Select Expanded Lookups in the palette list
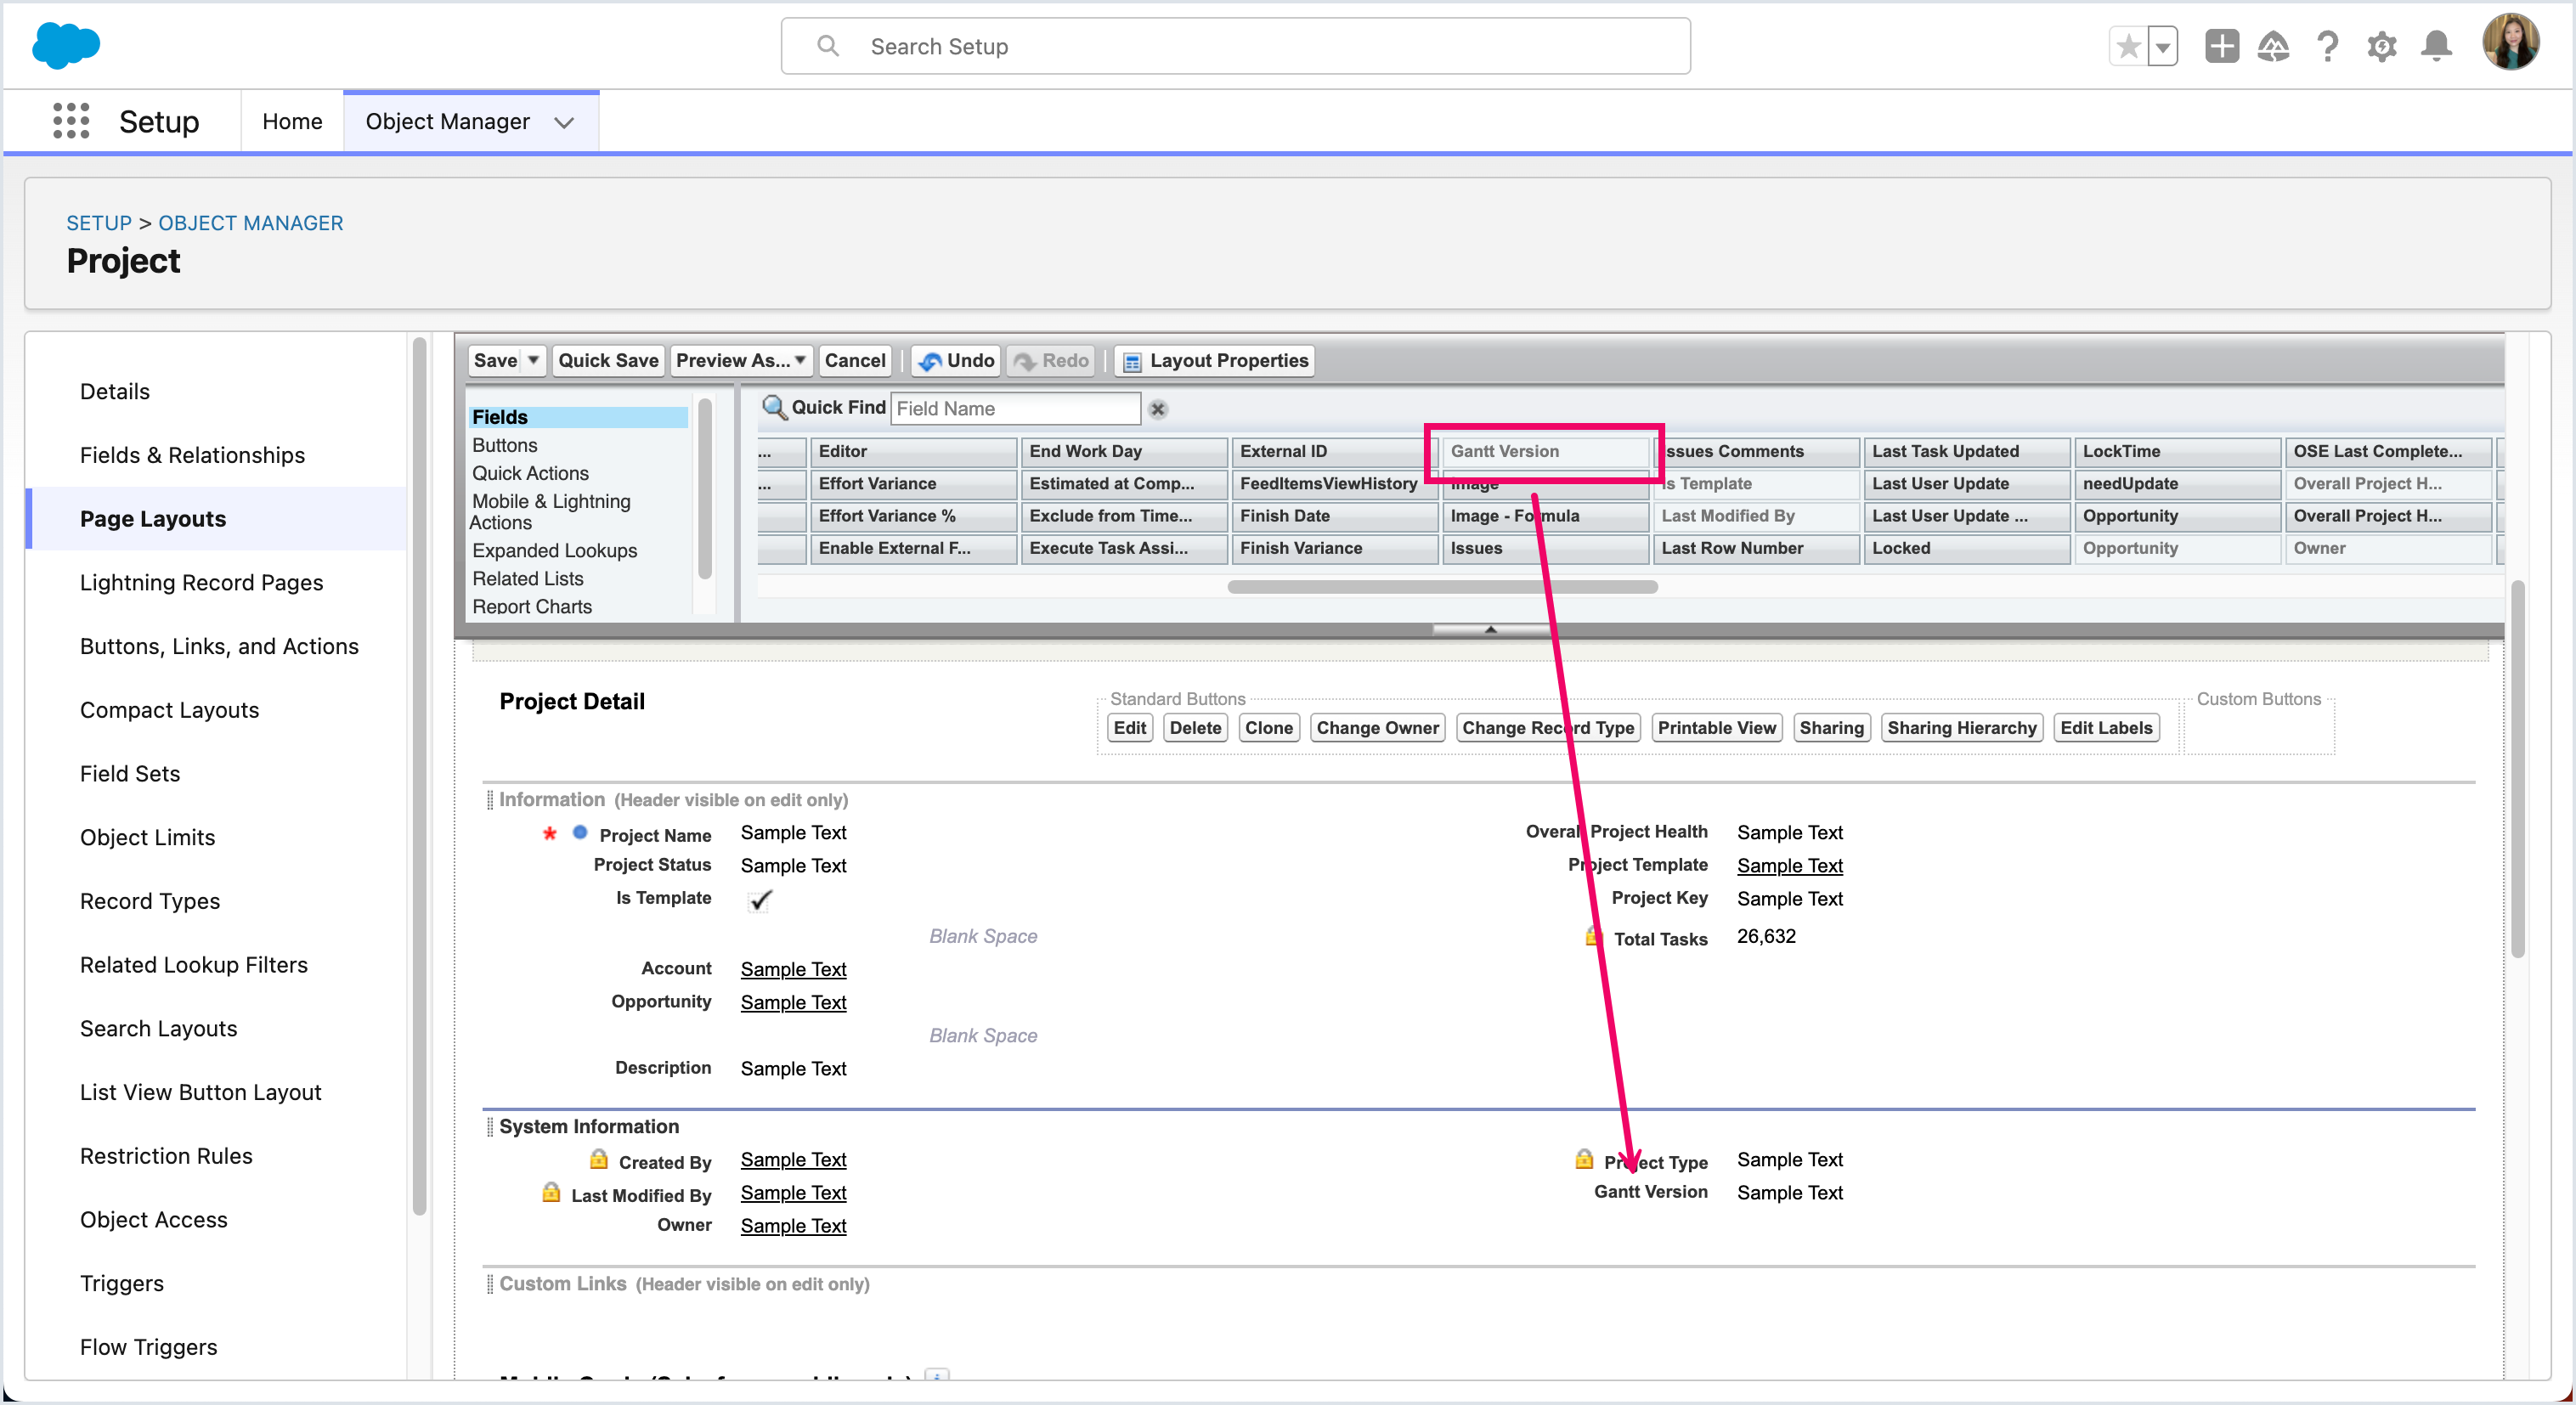 (555, 550)
